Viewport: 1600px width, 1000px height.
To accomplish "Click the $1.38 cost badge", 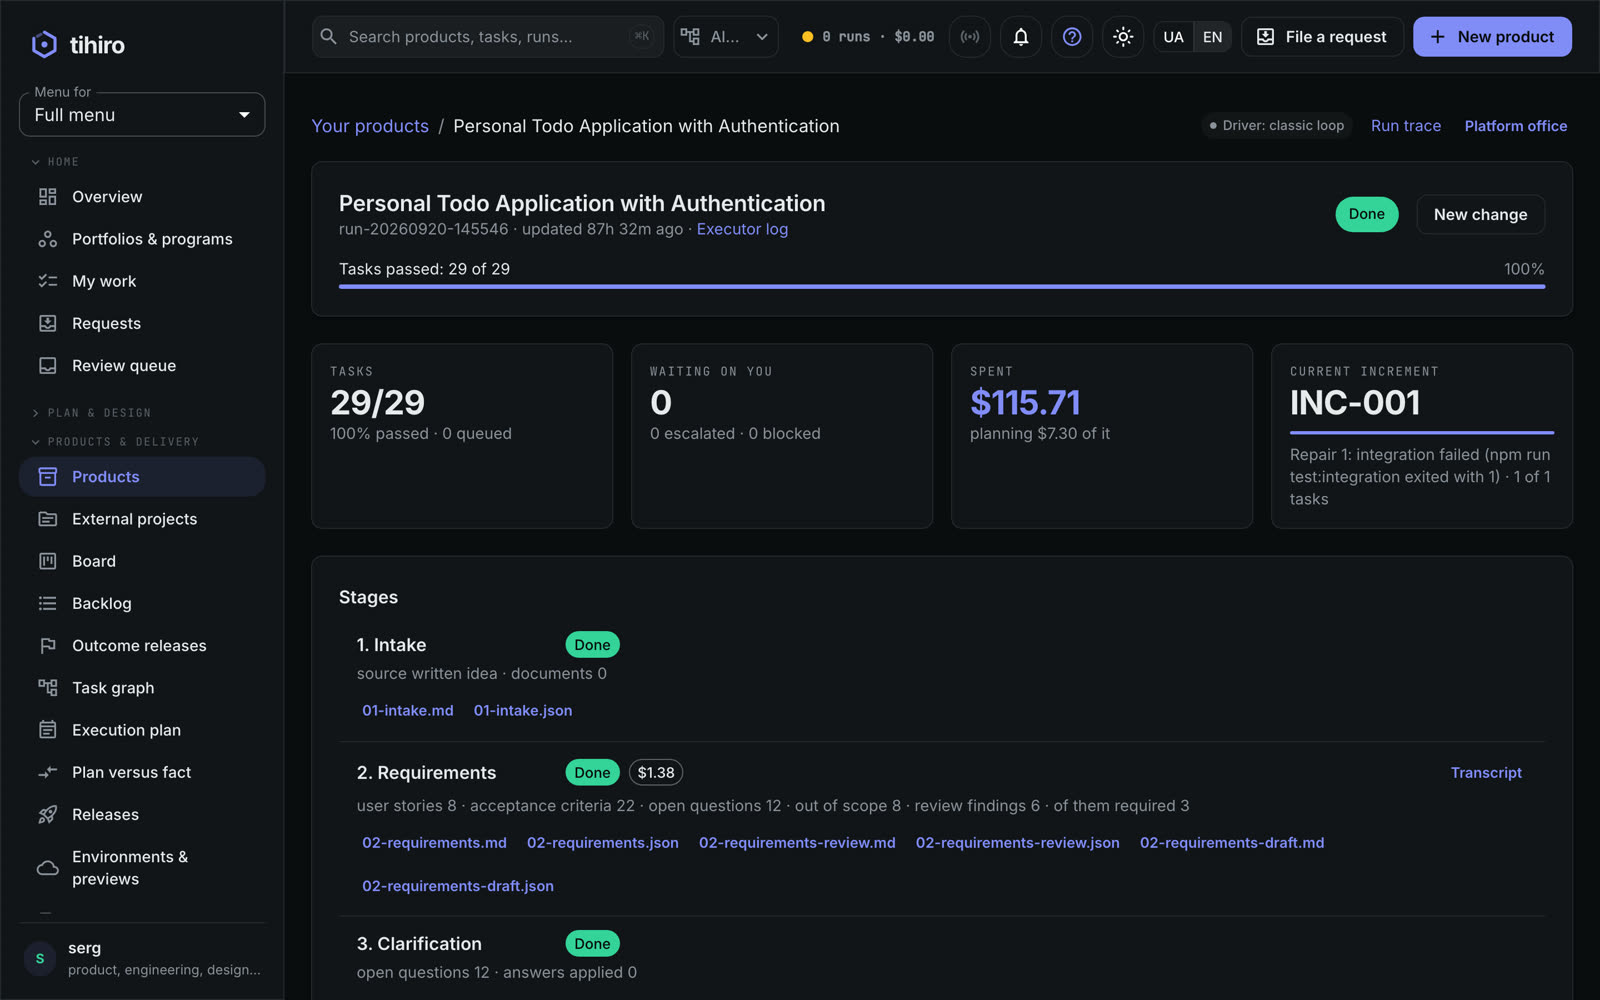I will click(656, 773).
